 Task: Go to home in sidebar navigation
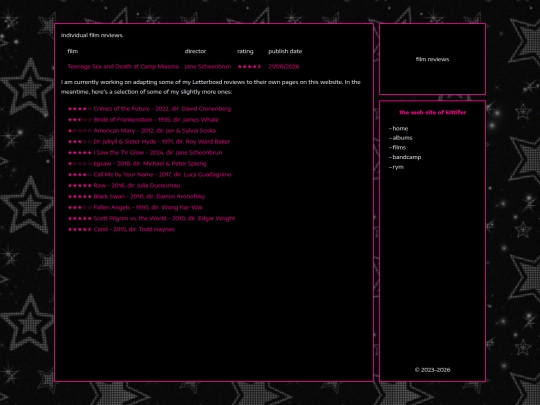click(x=400, y=128)
